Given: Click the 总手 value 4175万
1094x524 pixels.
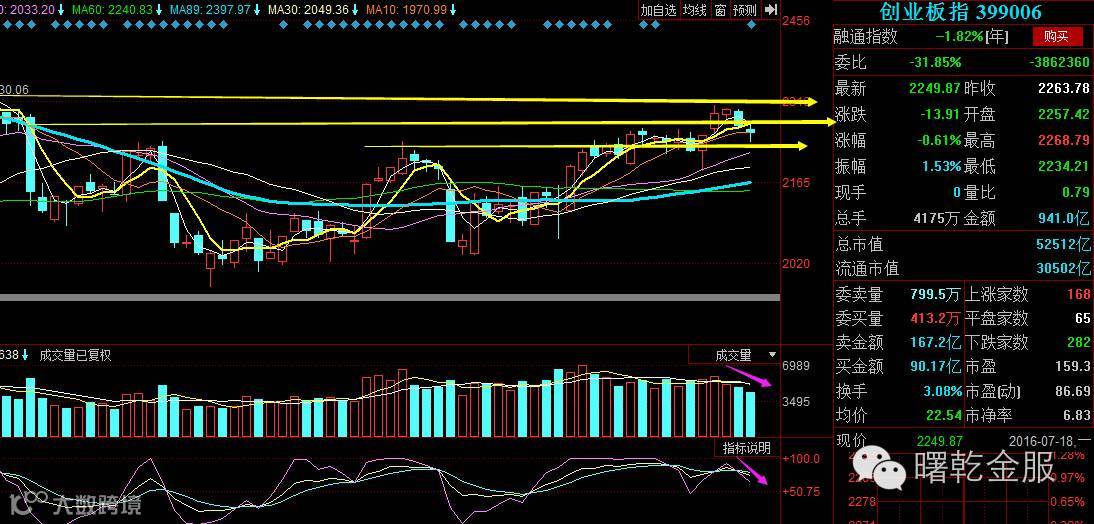Looking at the screenshot, I should (x=936, y=218).
